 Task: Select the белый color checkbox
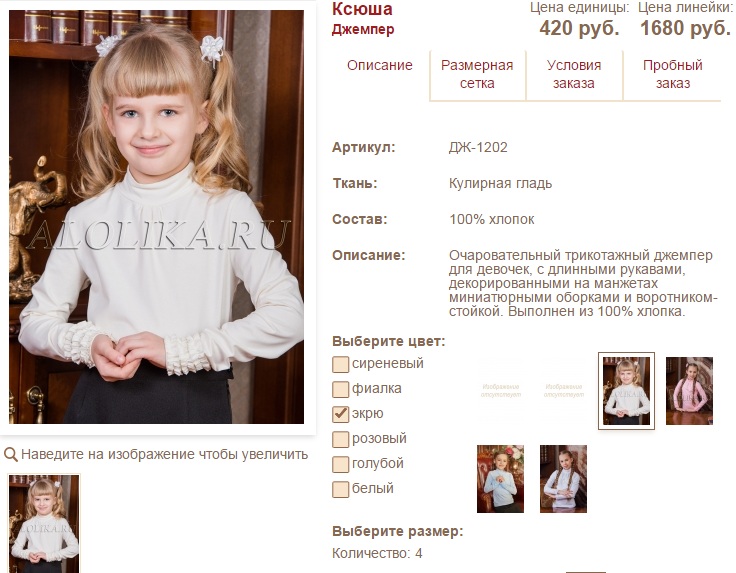[x=340, y=489]
